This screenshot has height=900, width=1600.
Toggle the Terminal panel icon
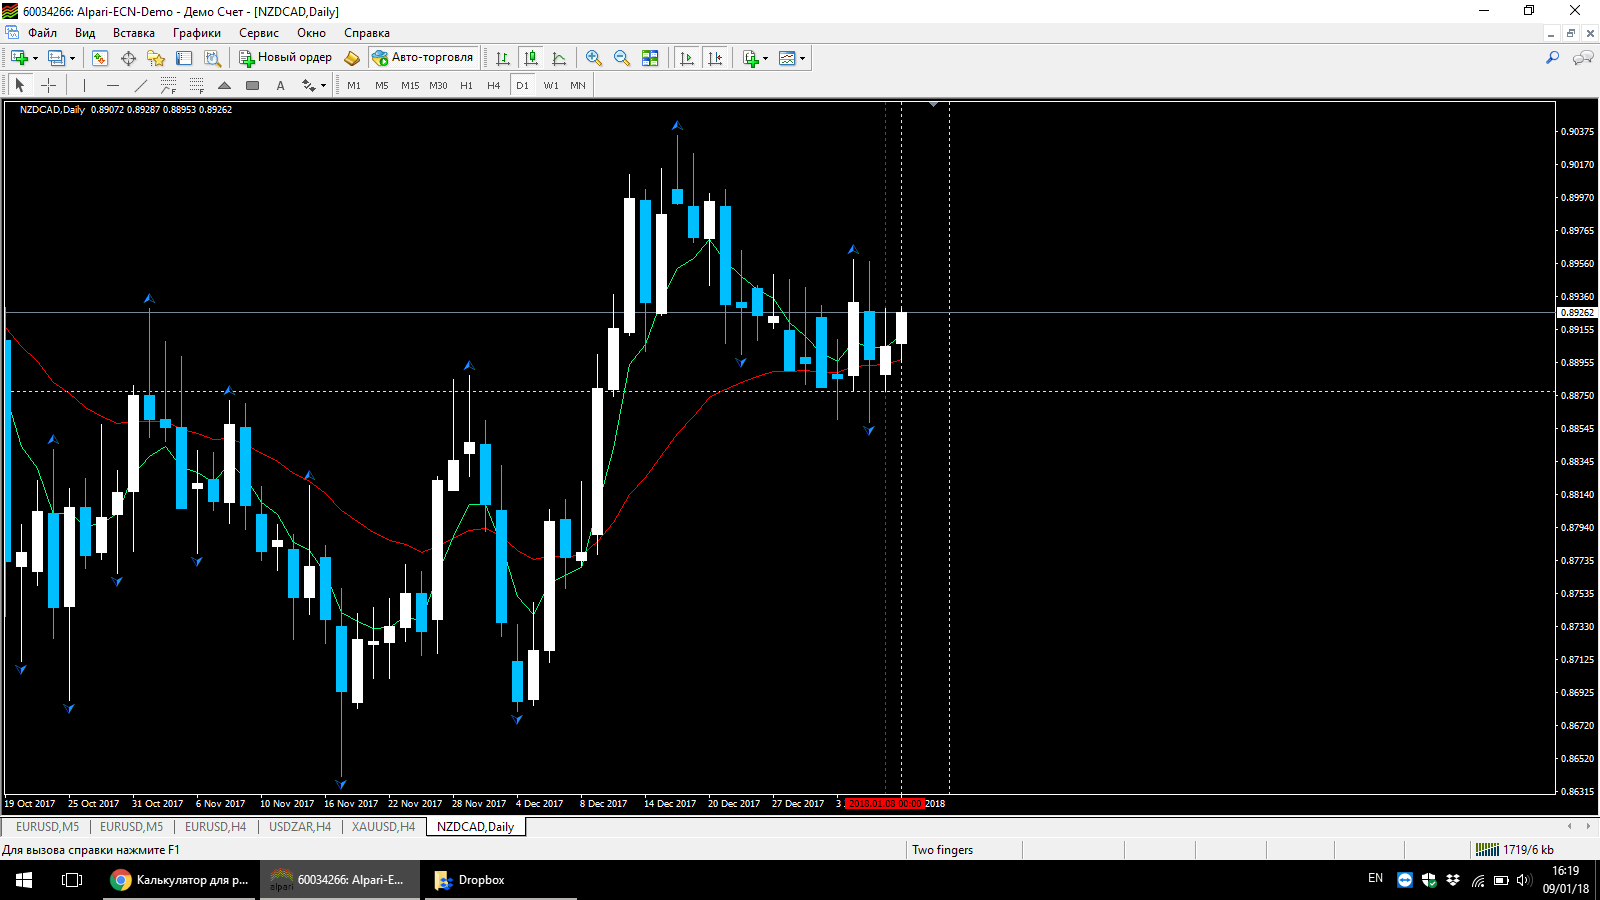click(x=184, y=58)
